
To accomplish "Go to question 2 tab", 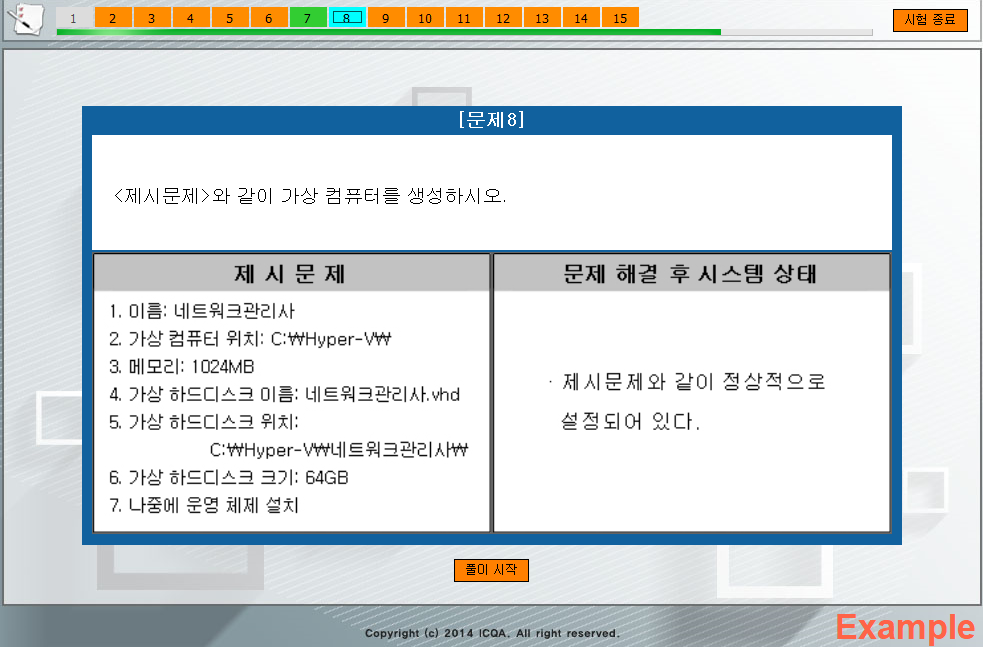I will [113, 18].
